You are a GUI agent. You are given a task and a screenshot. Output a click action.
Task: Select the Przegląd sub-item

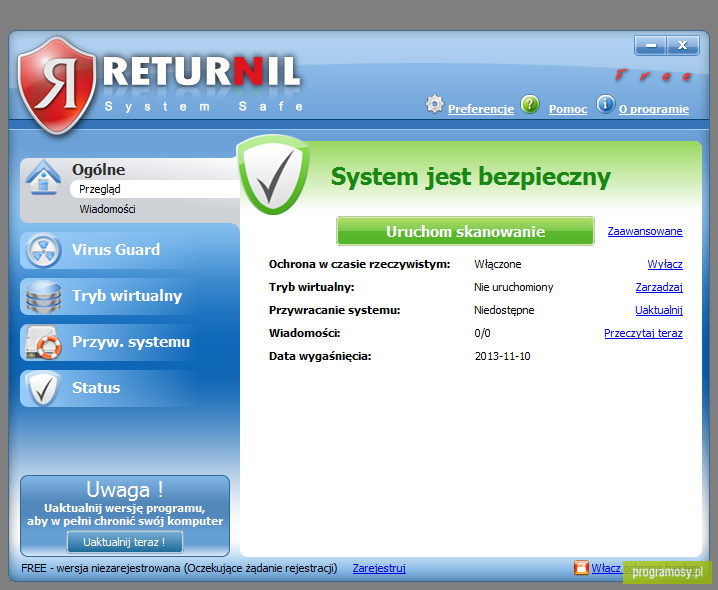[x=155, y=189]
